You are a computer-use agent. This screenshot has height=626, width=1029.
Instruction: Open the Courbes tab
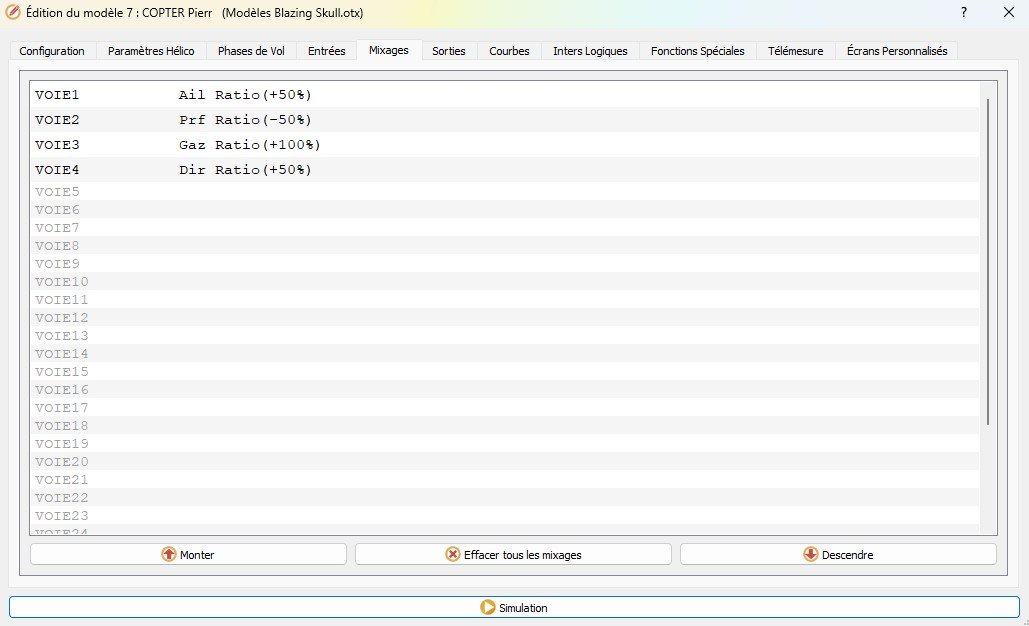click(x=509, y=50)
